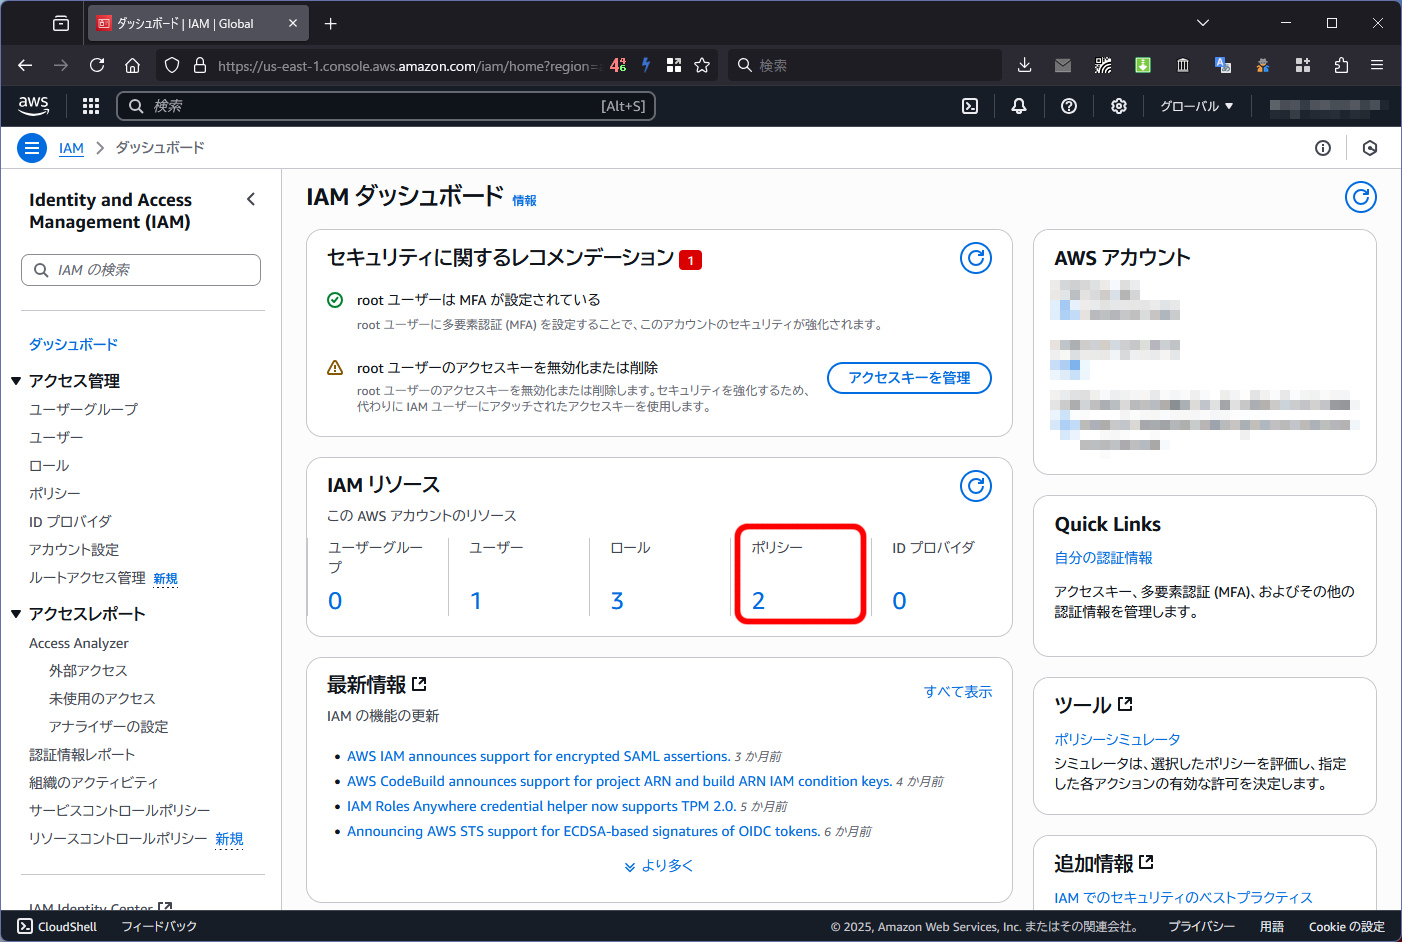Screen dimensions: 1402x942
Task: Click the users count 1
Action: tap(476, 601)
